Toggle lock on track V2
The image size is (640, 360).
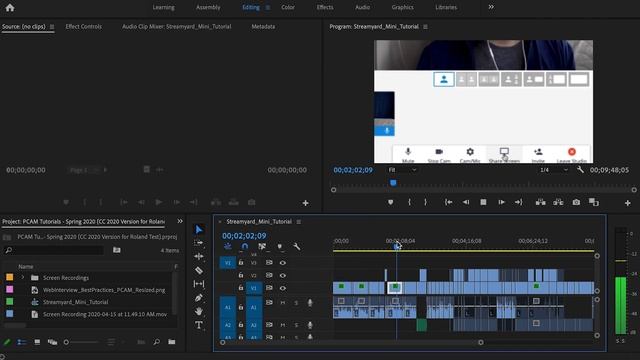241,276
